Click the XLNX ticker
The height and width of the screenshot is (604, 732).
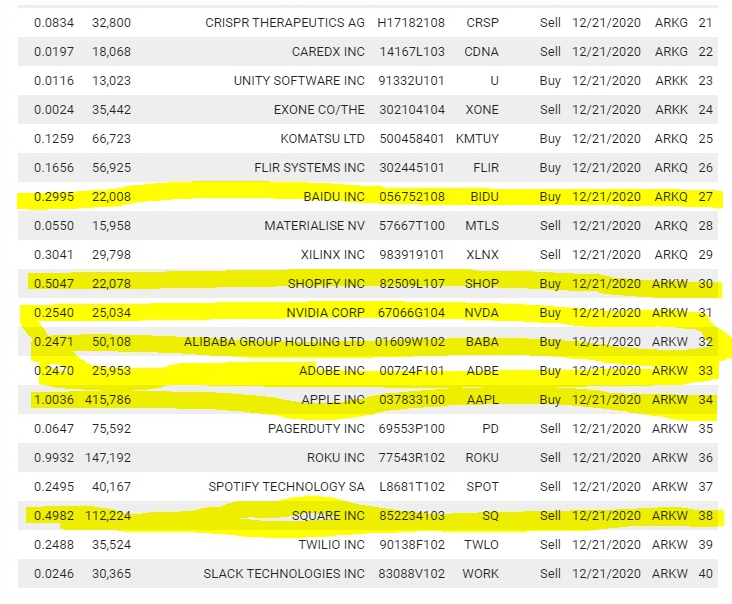[x=482, y=254]
